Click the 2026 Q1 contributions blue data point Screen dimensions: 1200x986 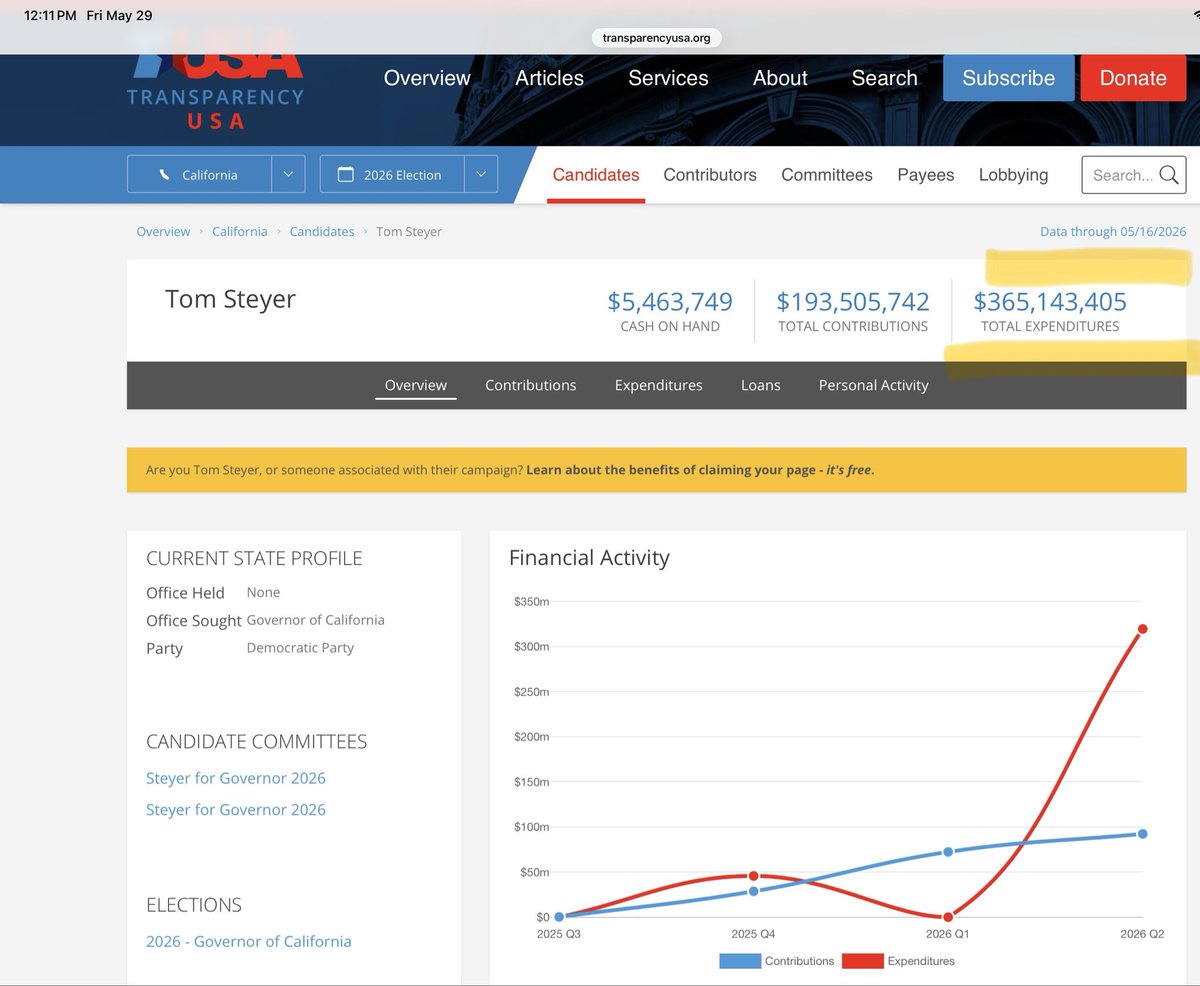pyautogui.click(x=948, y=852)
